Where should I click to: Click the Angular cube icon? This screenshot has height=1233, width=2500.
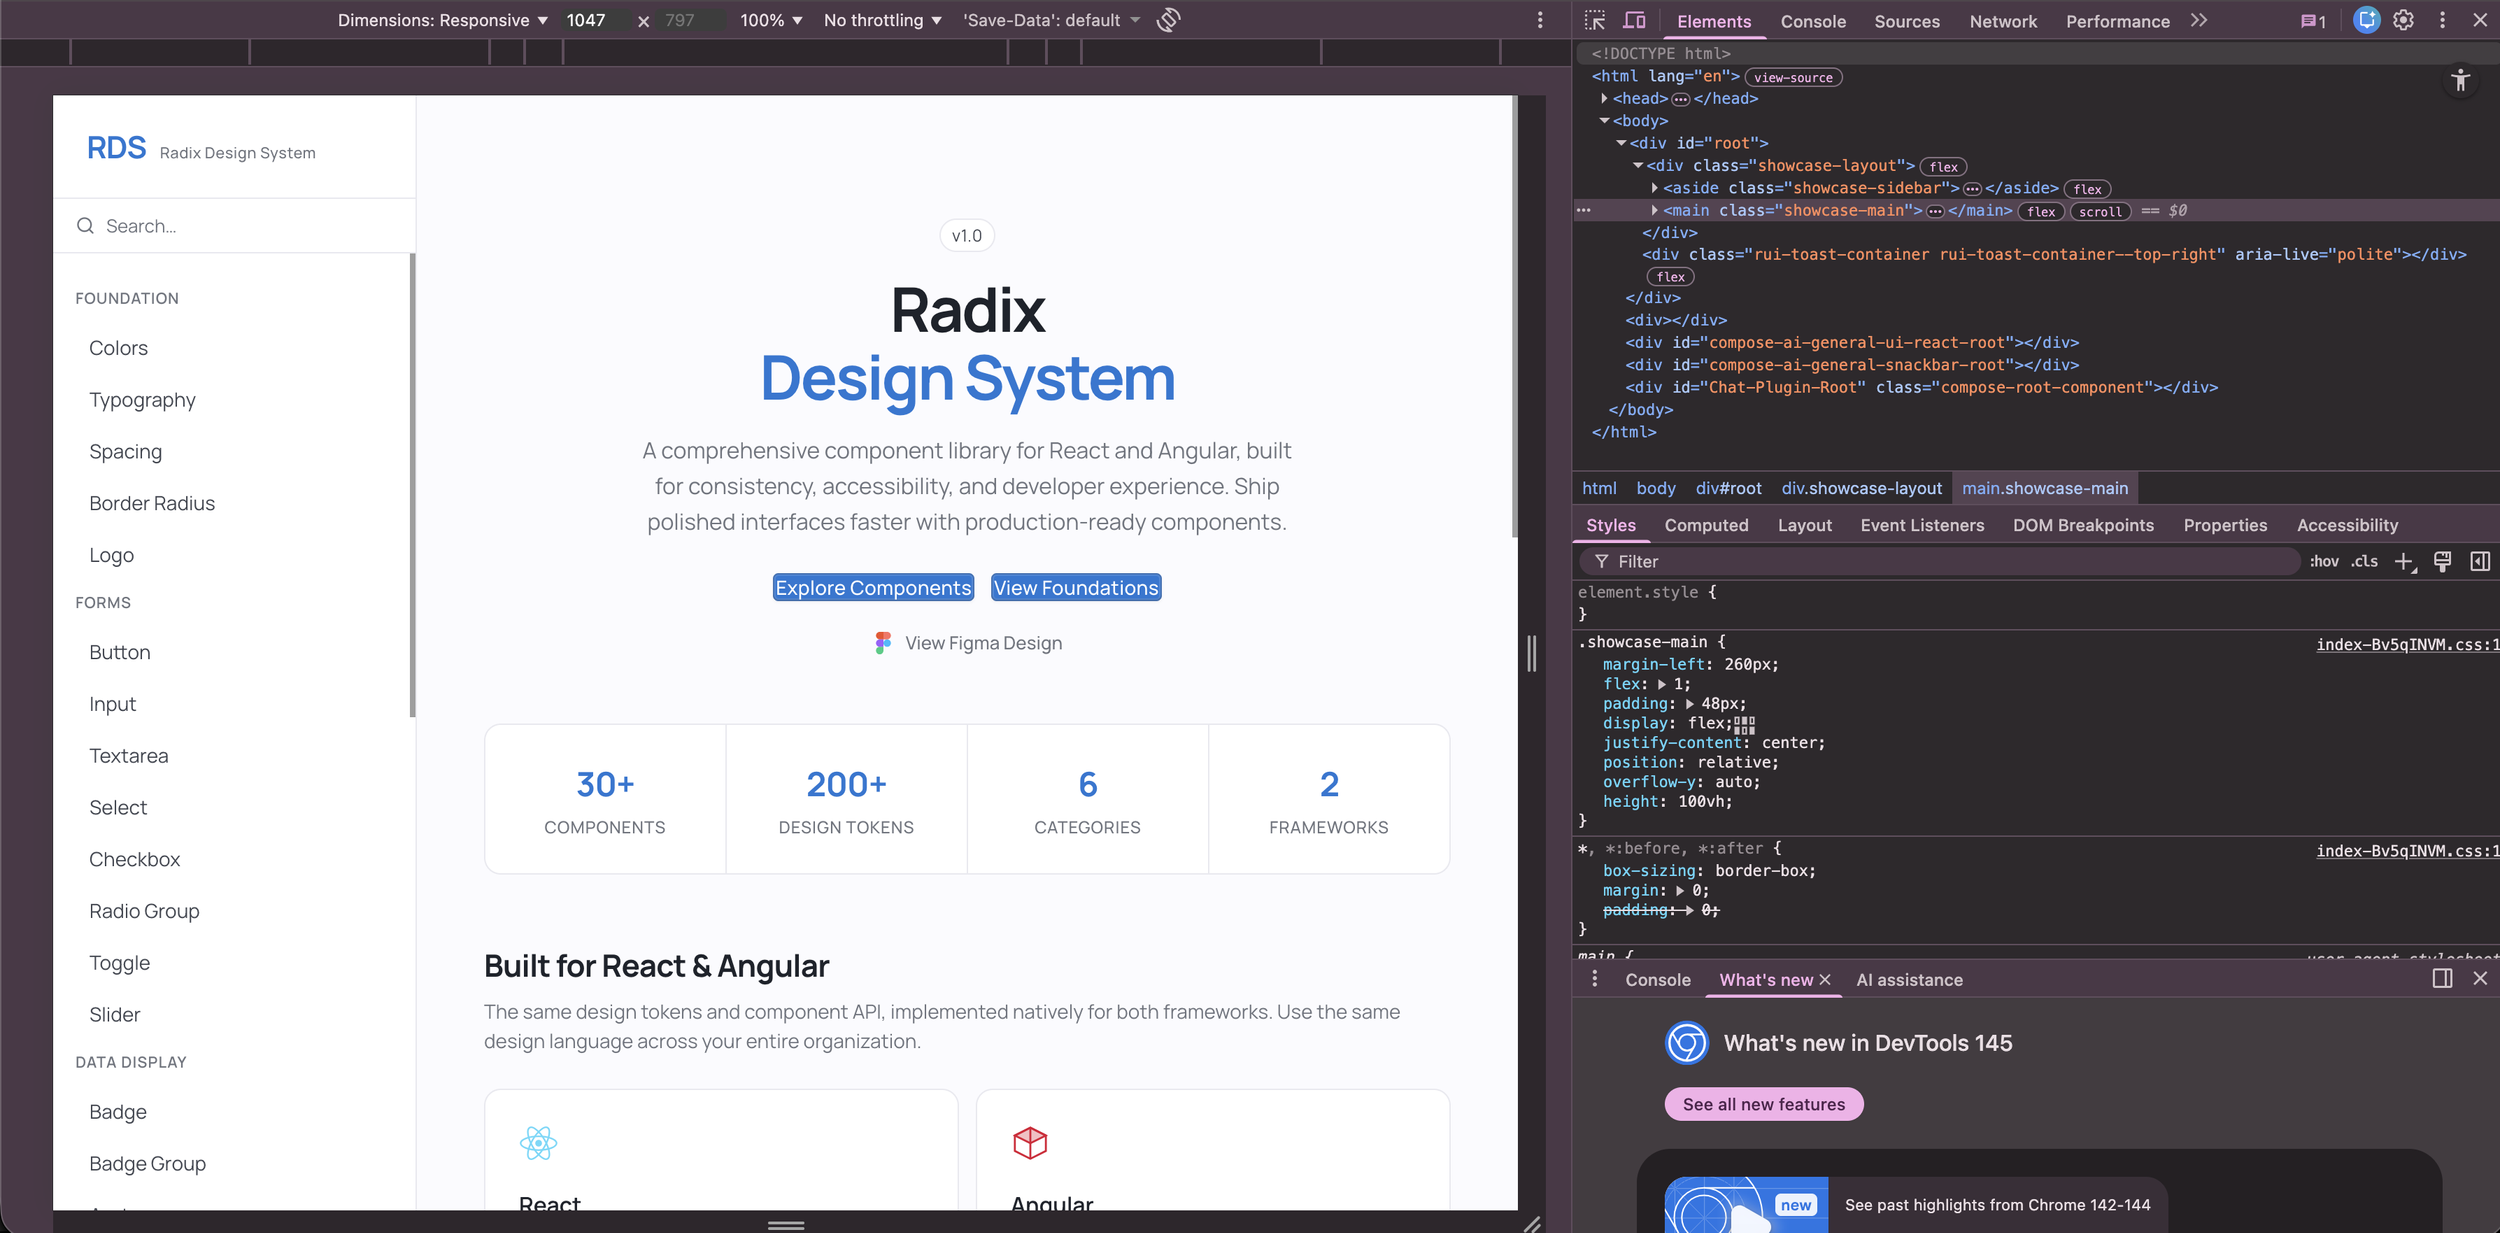tap(1030, 1143)
